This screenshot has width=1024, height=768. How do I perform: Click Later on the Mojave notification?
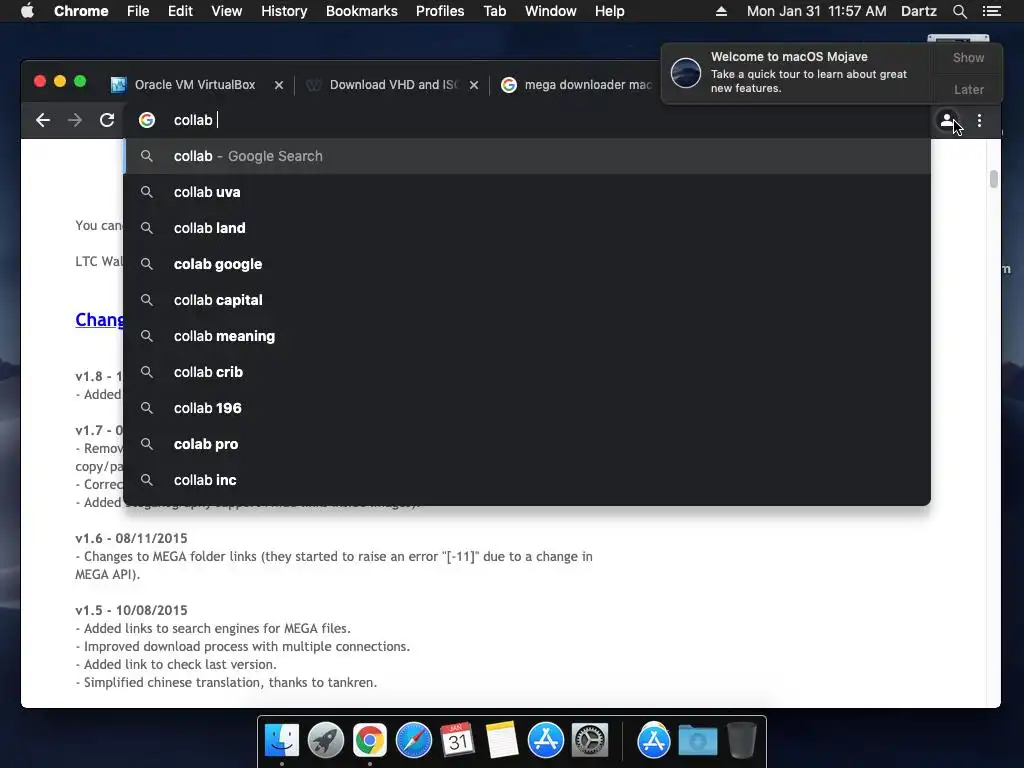tap(968, 89)
